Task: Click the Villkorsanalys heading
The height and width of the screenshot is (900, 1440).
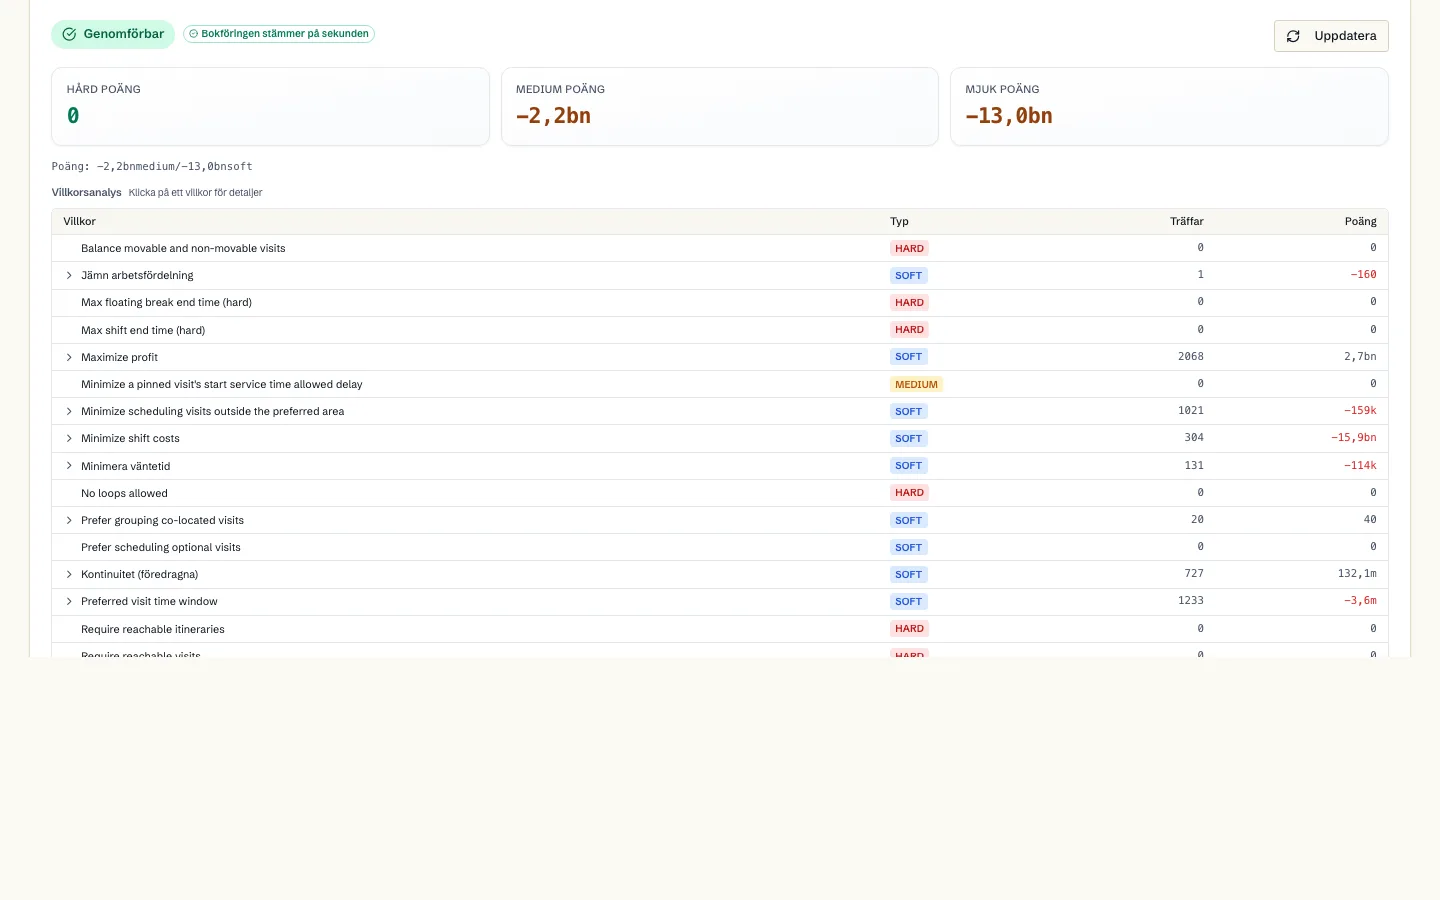Action: [x=87, y=193]
